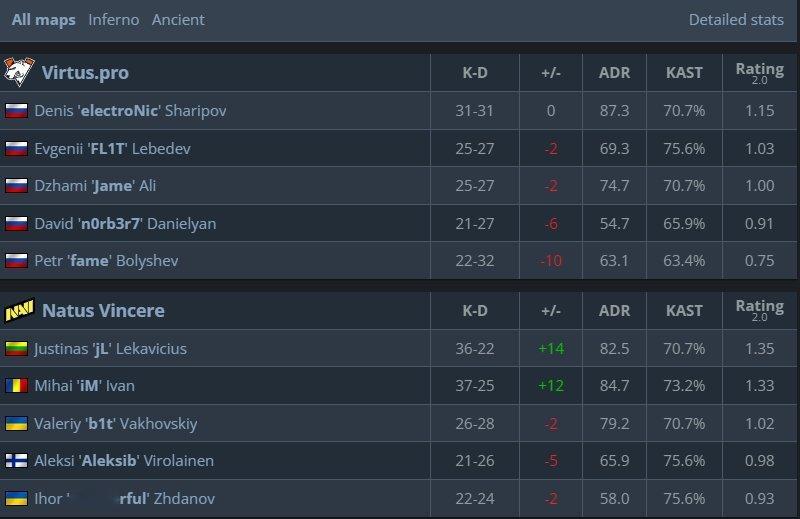
Task: Switch to the Ancient map tab
Action: tap(178, 20)
